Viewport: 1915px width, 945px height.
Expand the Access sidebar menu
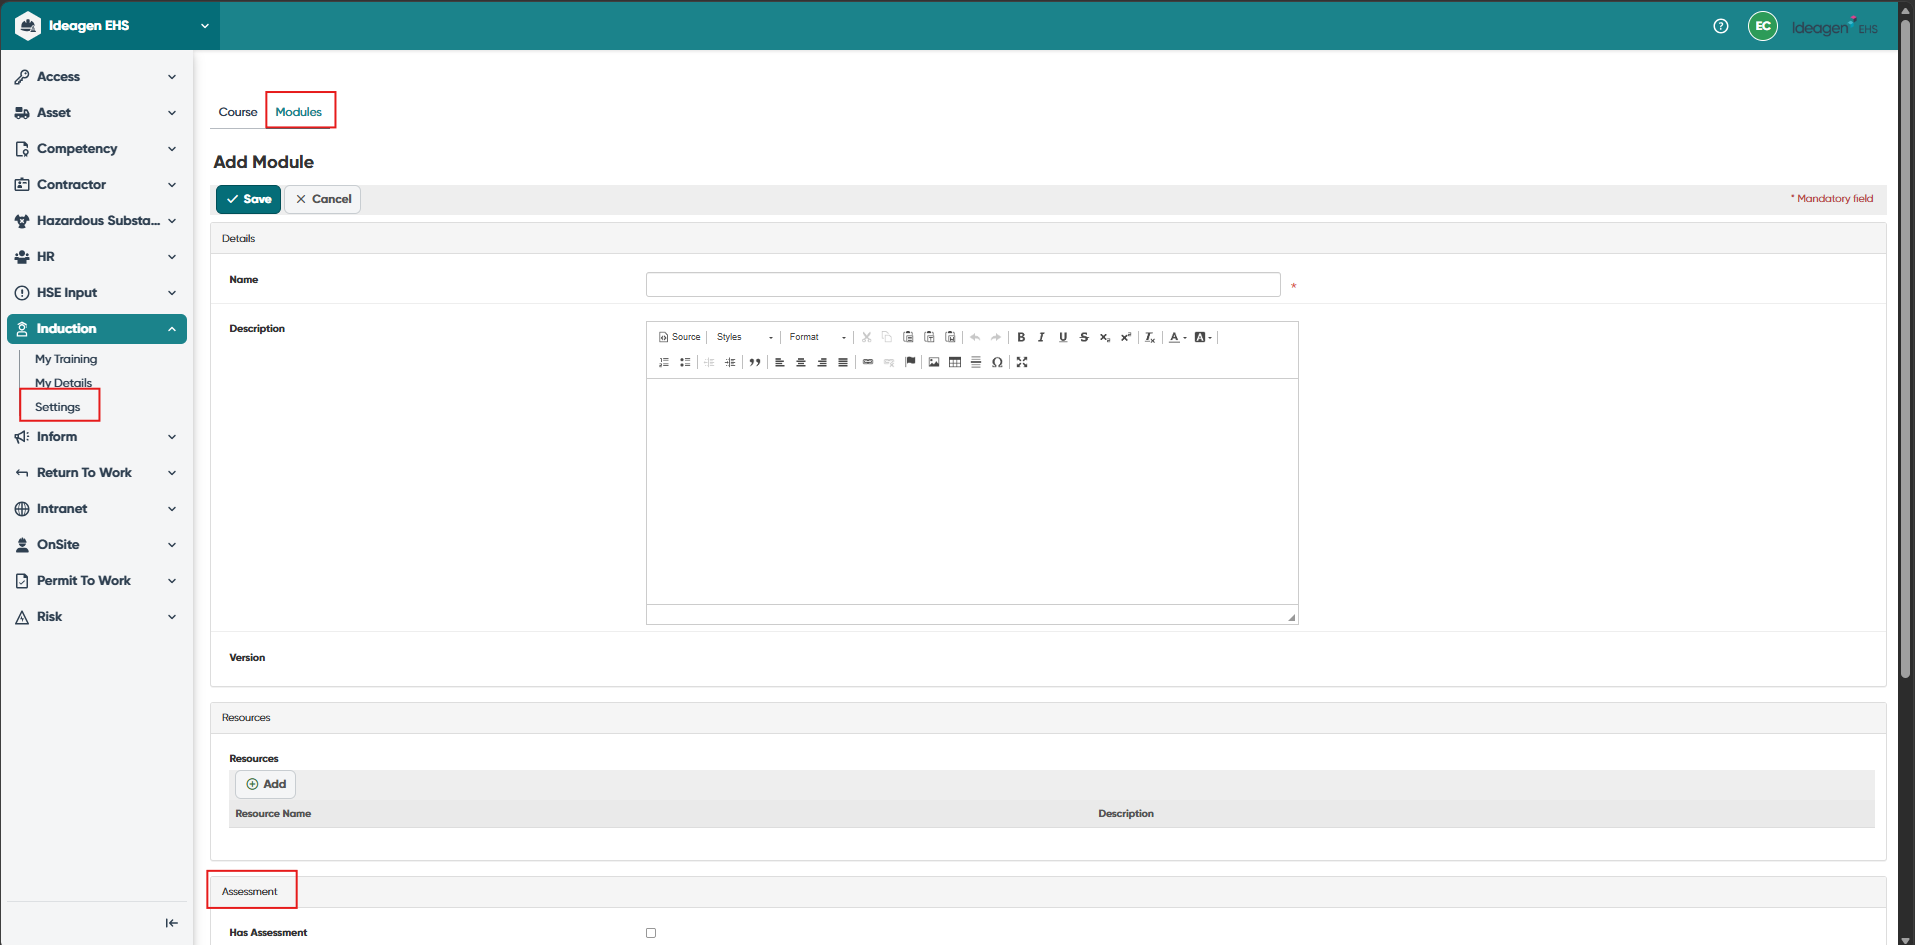click(x=96, y=77)
